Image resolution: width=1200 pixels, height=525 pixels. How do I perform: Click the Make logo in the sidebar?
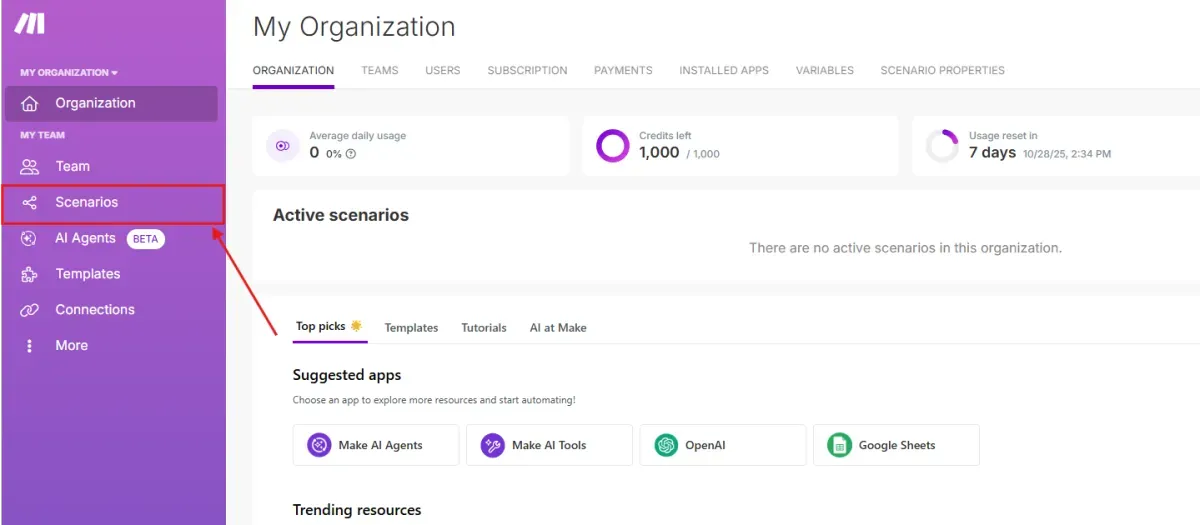tap(30, 23)
